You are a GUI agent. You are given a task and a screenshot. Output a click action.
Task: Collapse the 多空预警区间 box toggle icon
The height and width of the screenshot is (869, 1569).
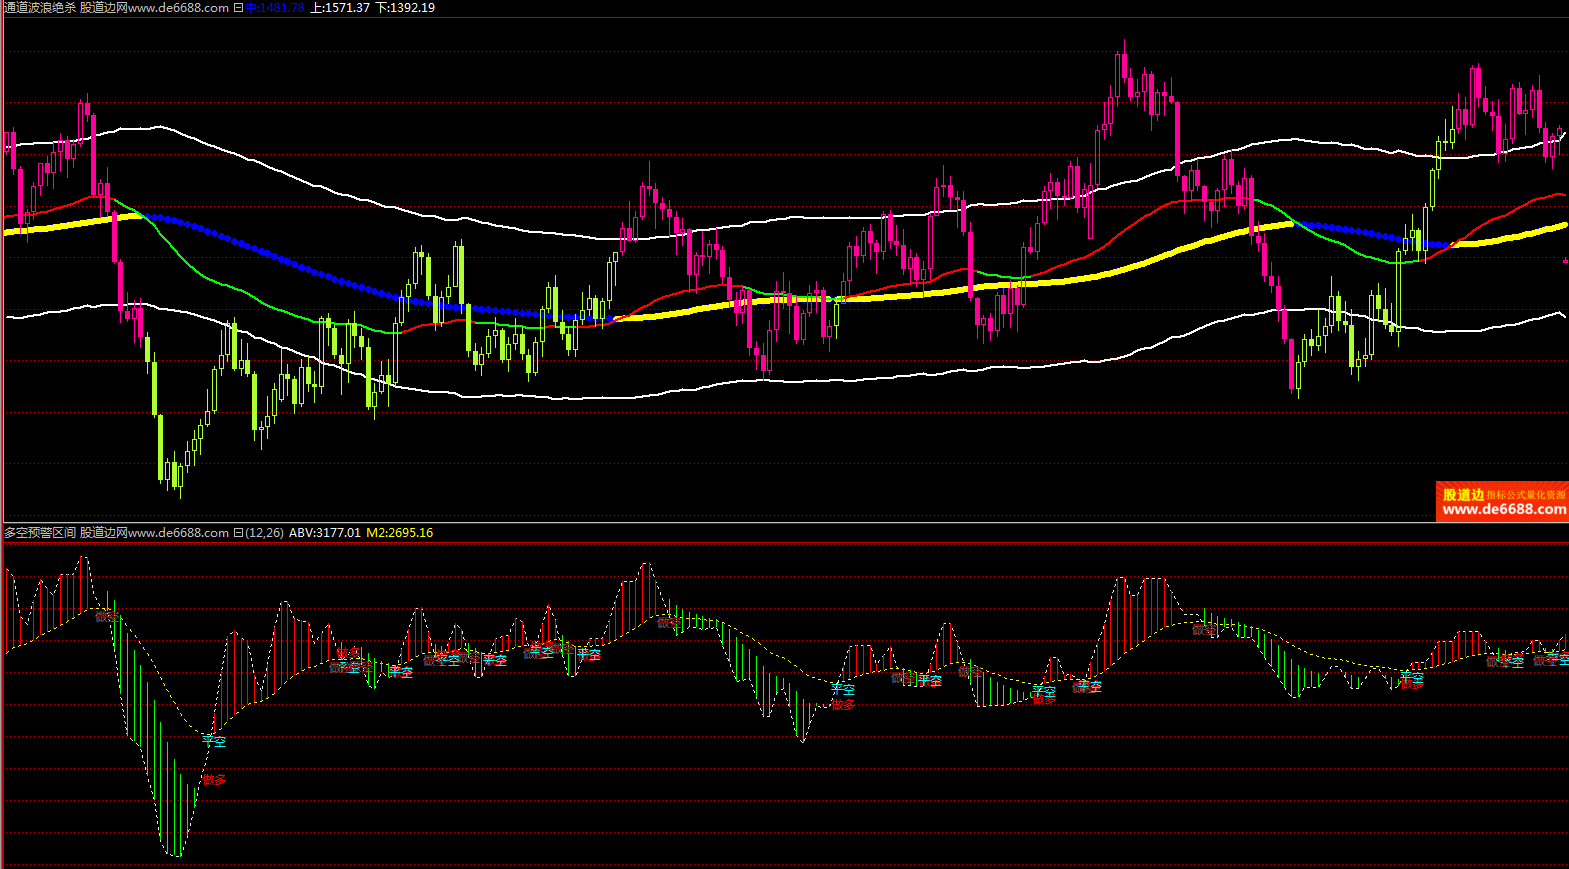click(x=238, y=533)
